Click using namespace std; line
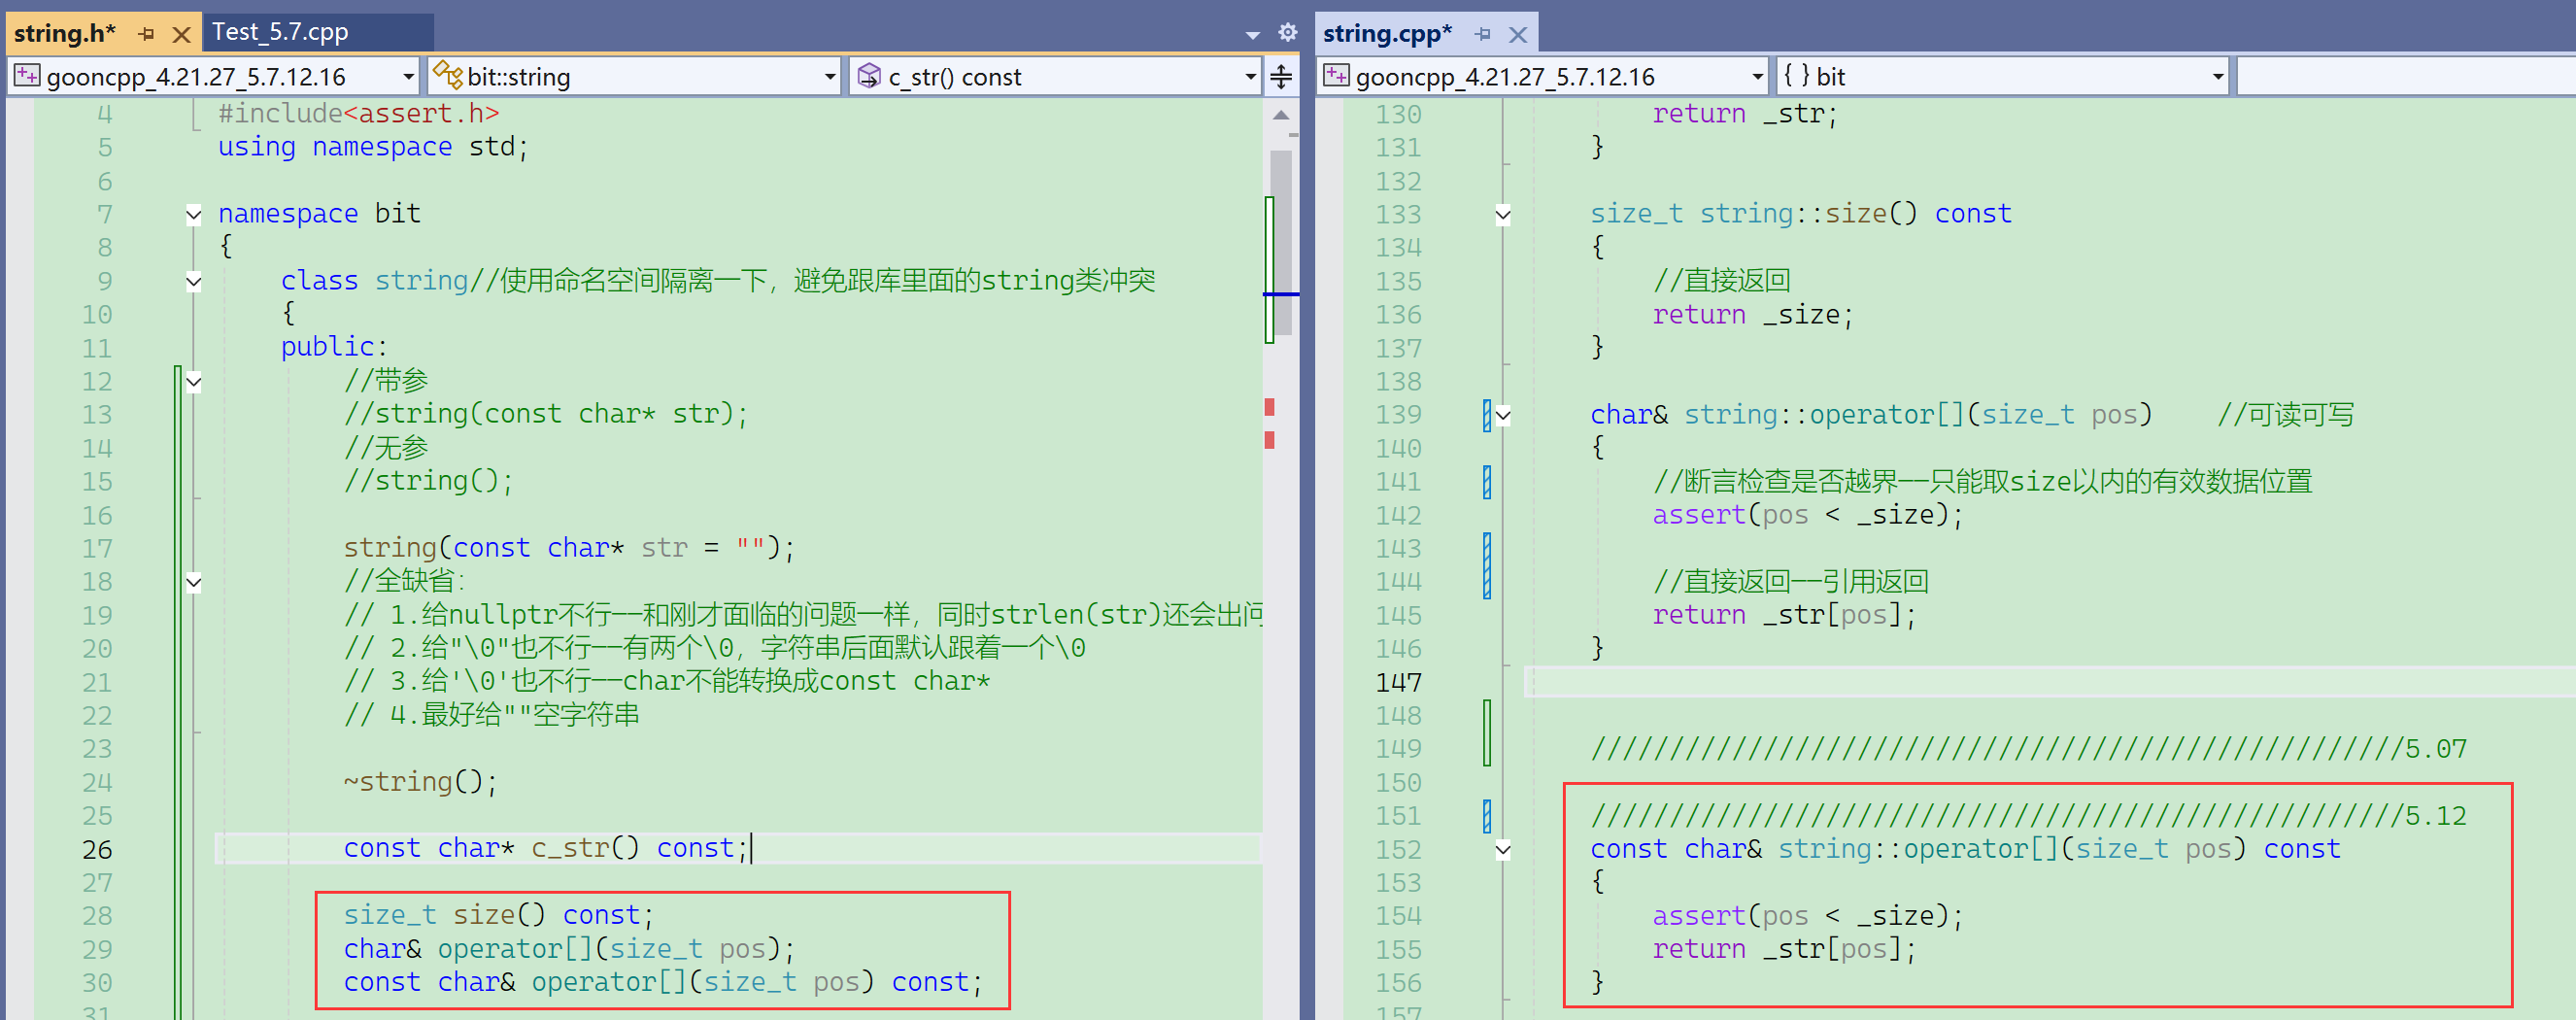The width and height of the screenshot is (2576, 1020). click(373, 147)
